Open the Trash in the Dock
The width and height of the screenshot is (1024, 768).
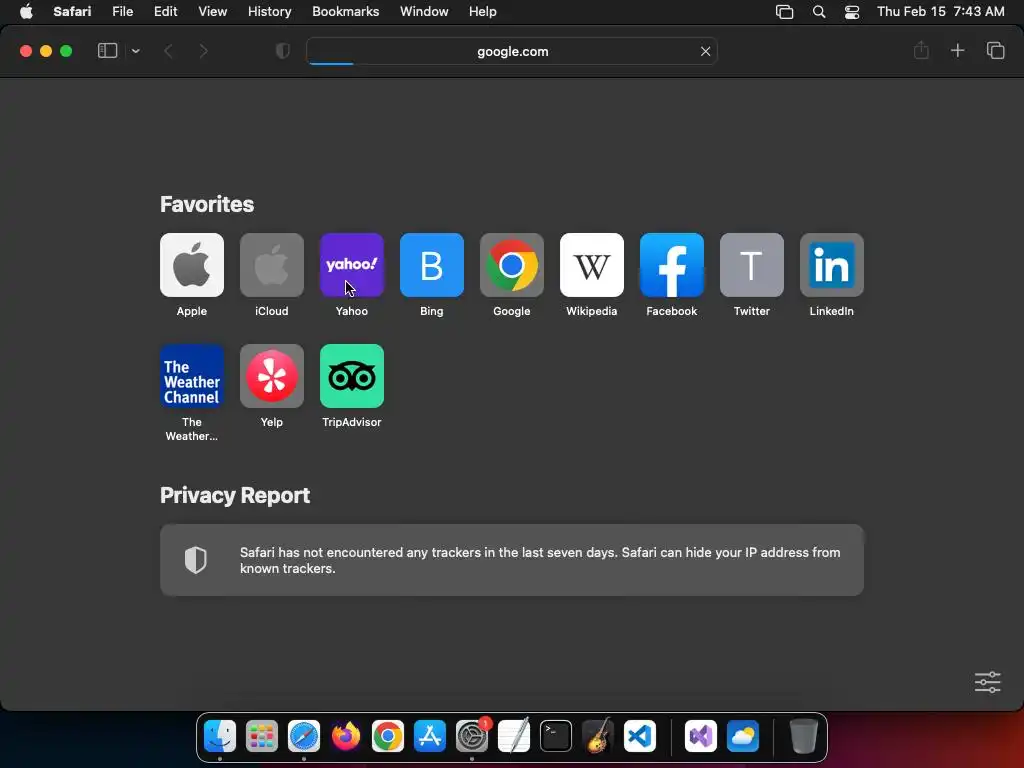coord(803,736)
